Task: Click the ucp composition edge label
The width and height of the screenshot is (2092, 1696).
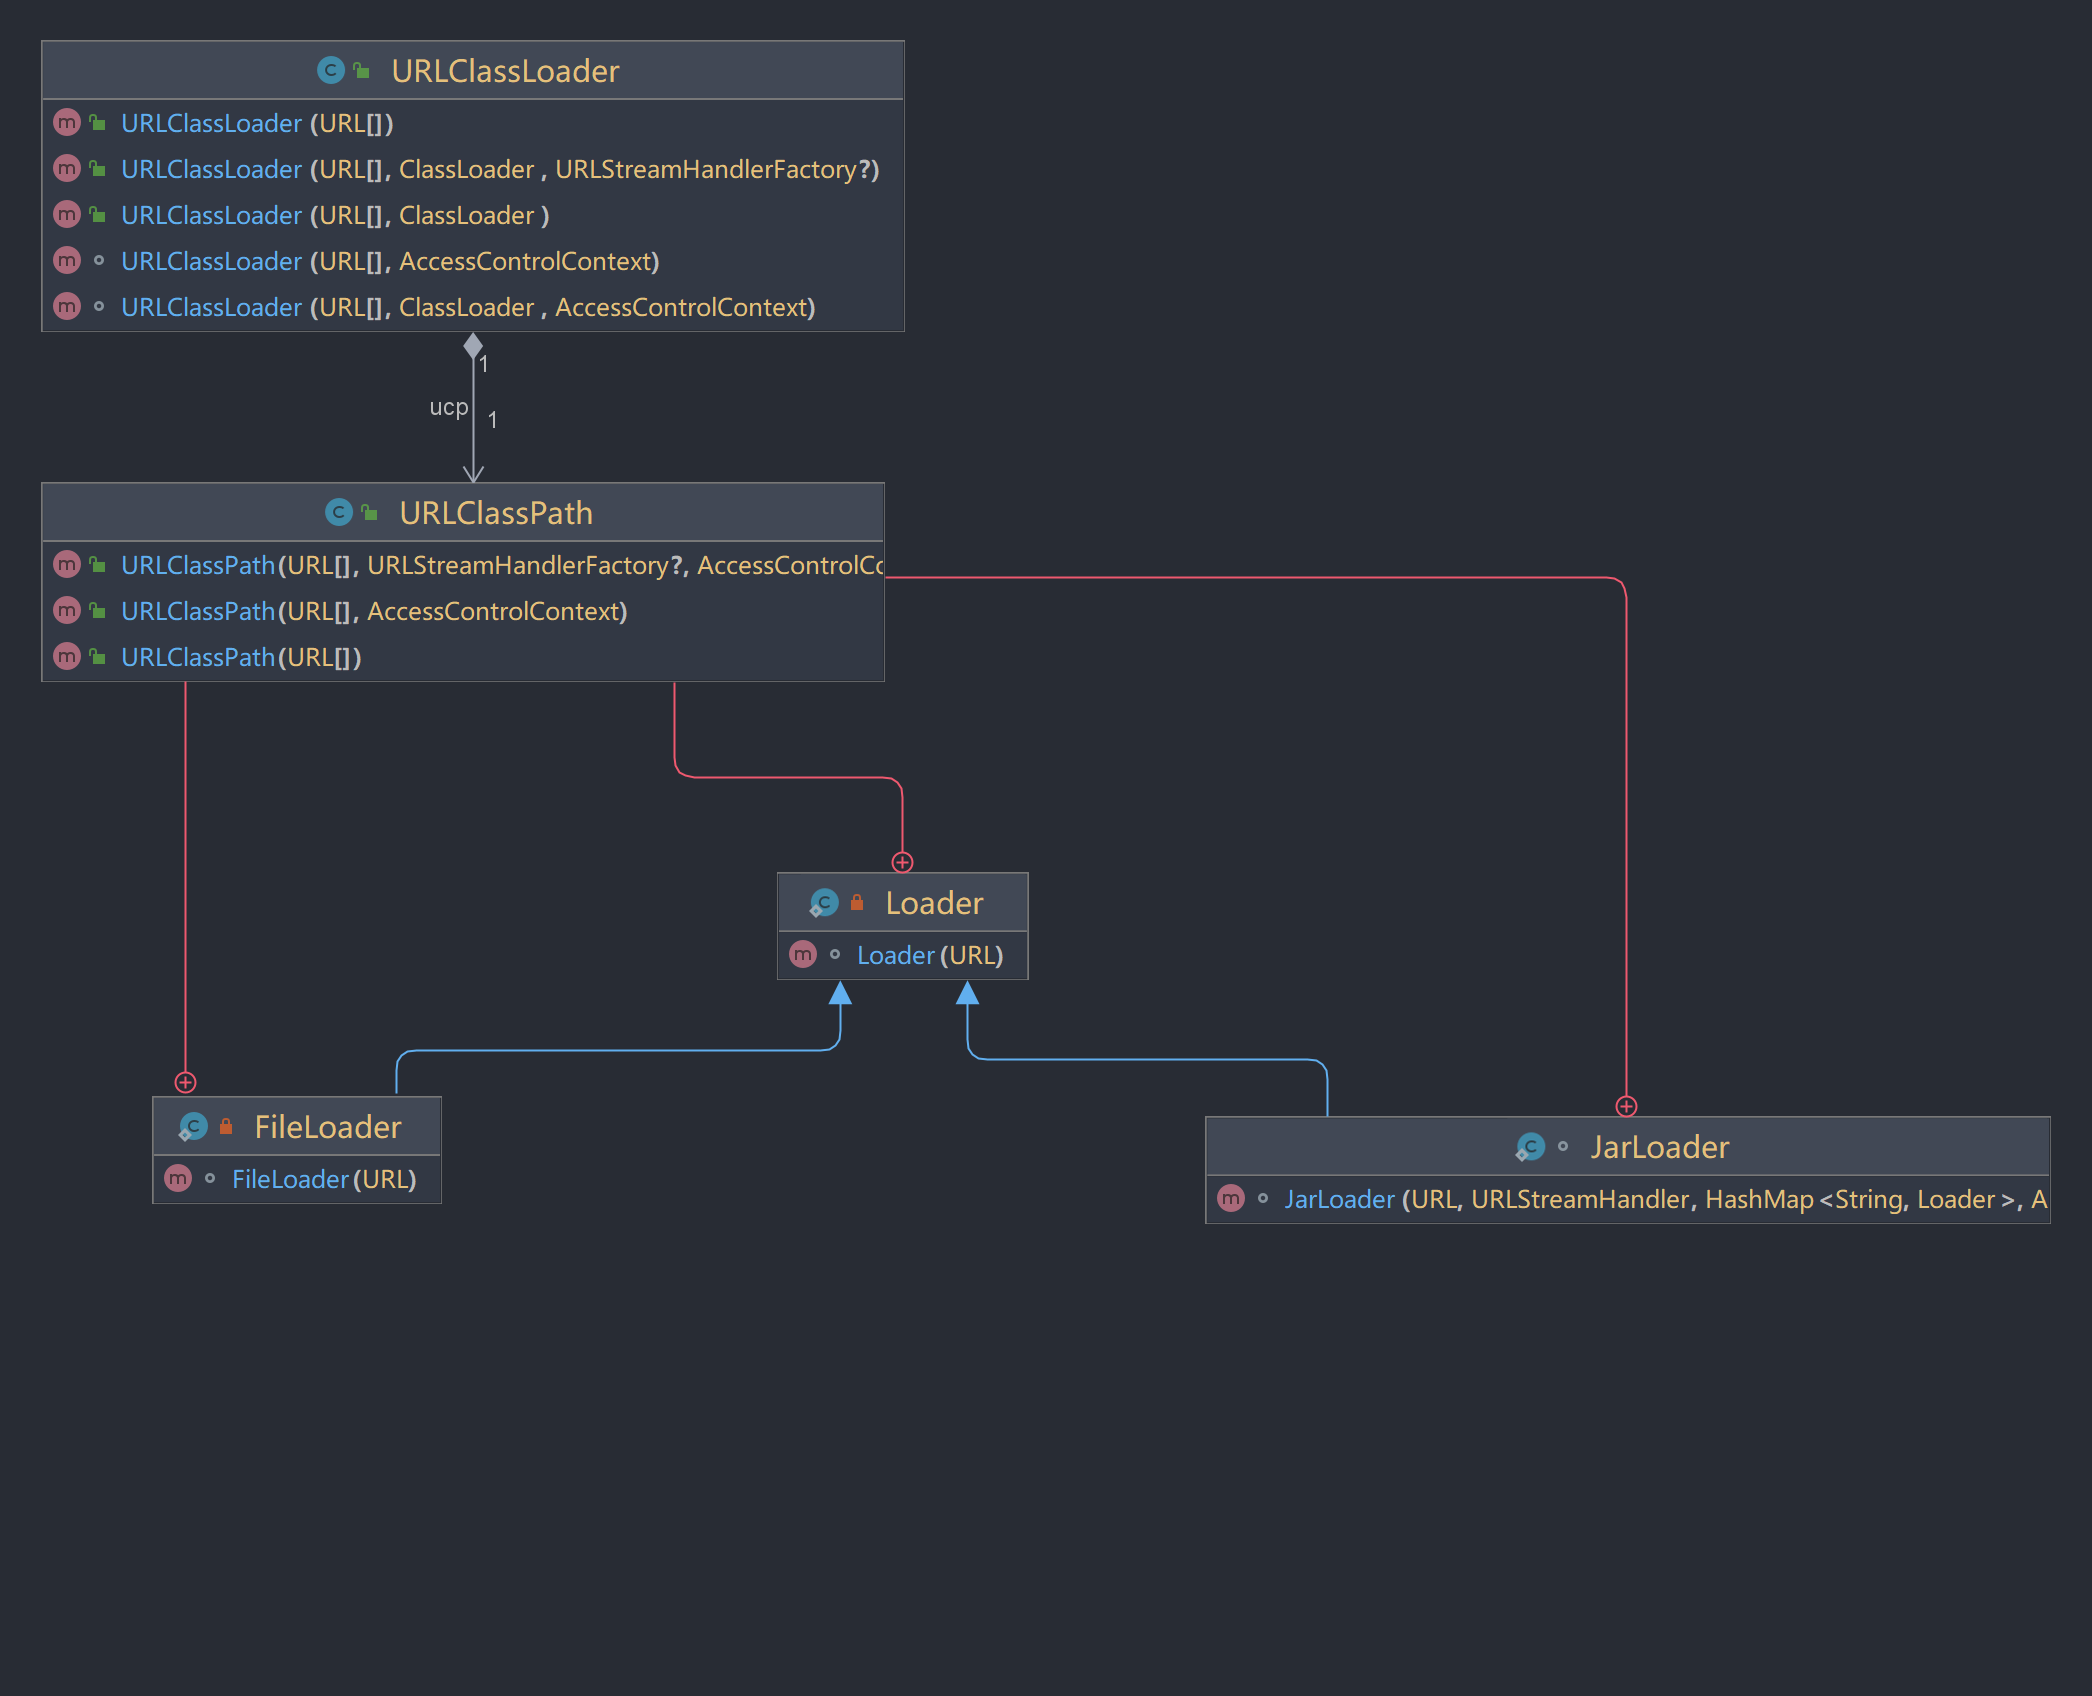Action: tap(448, 407)
